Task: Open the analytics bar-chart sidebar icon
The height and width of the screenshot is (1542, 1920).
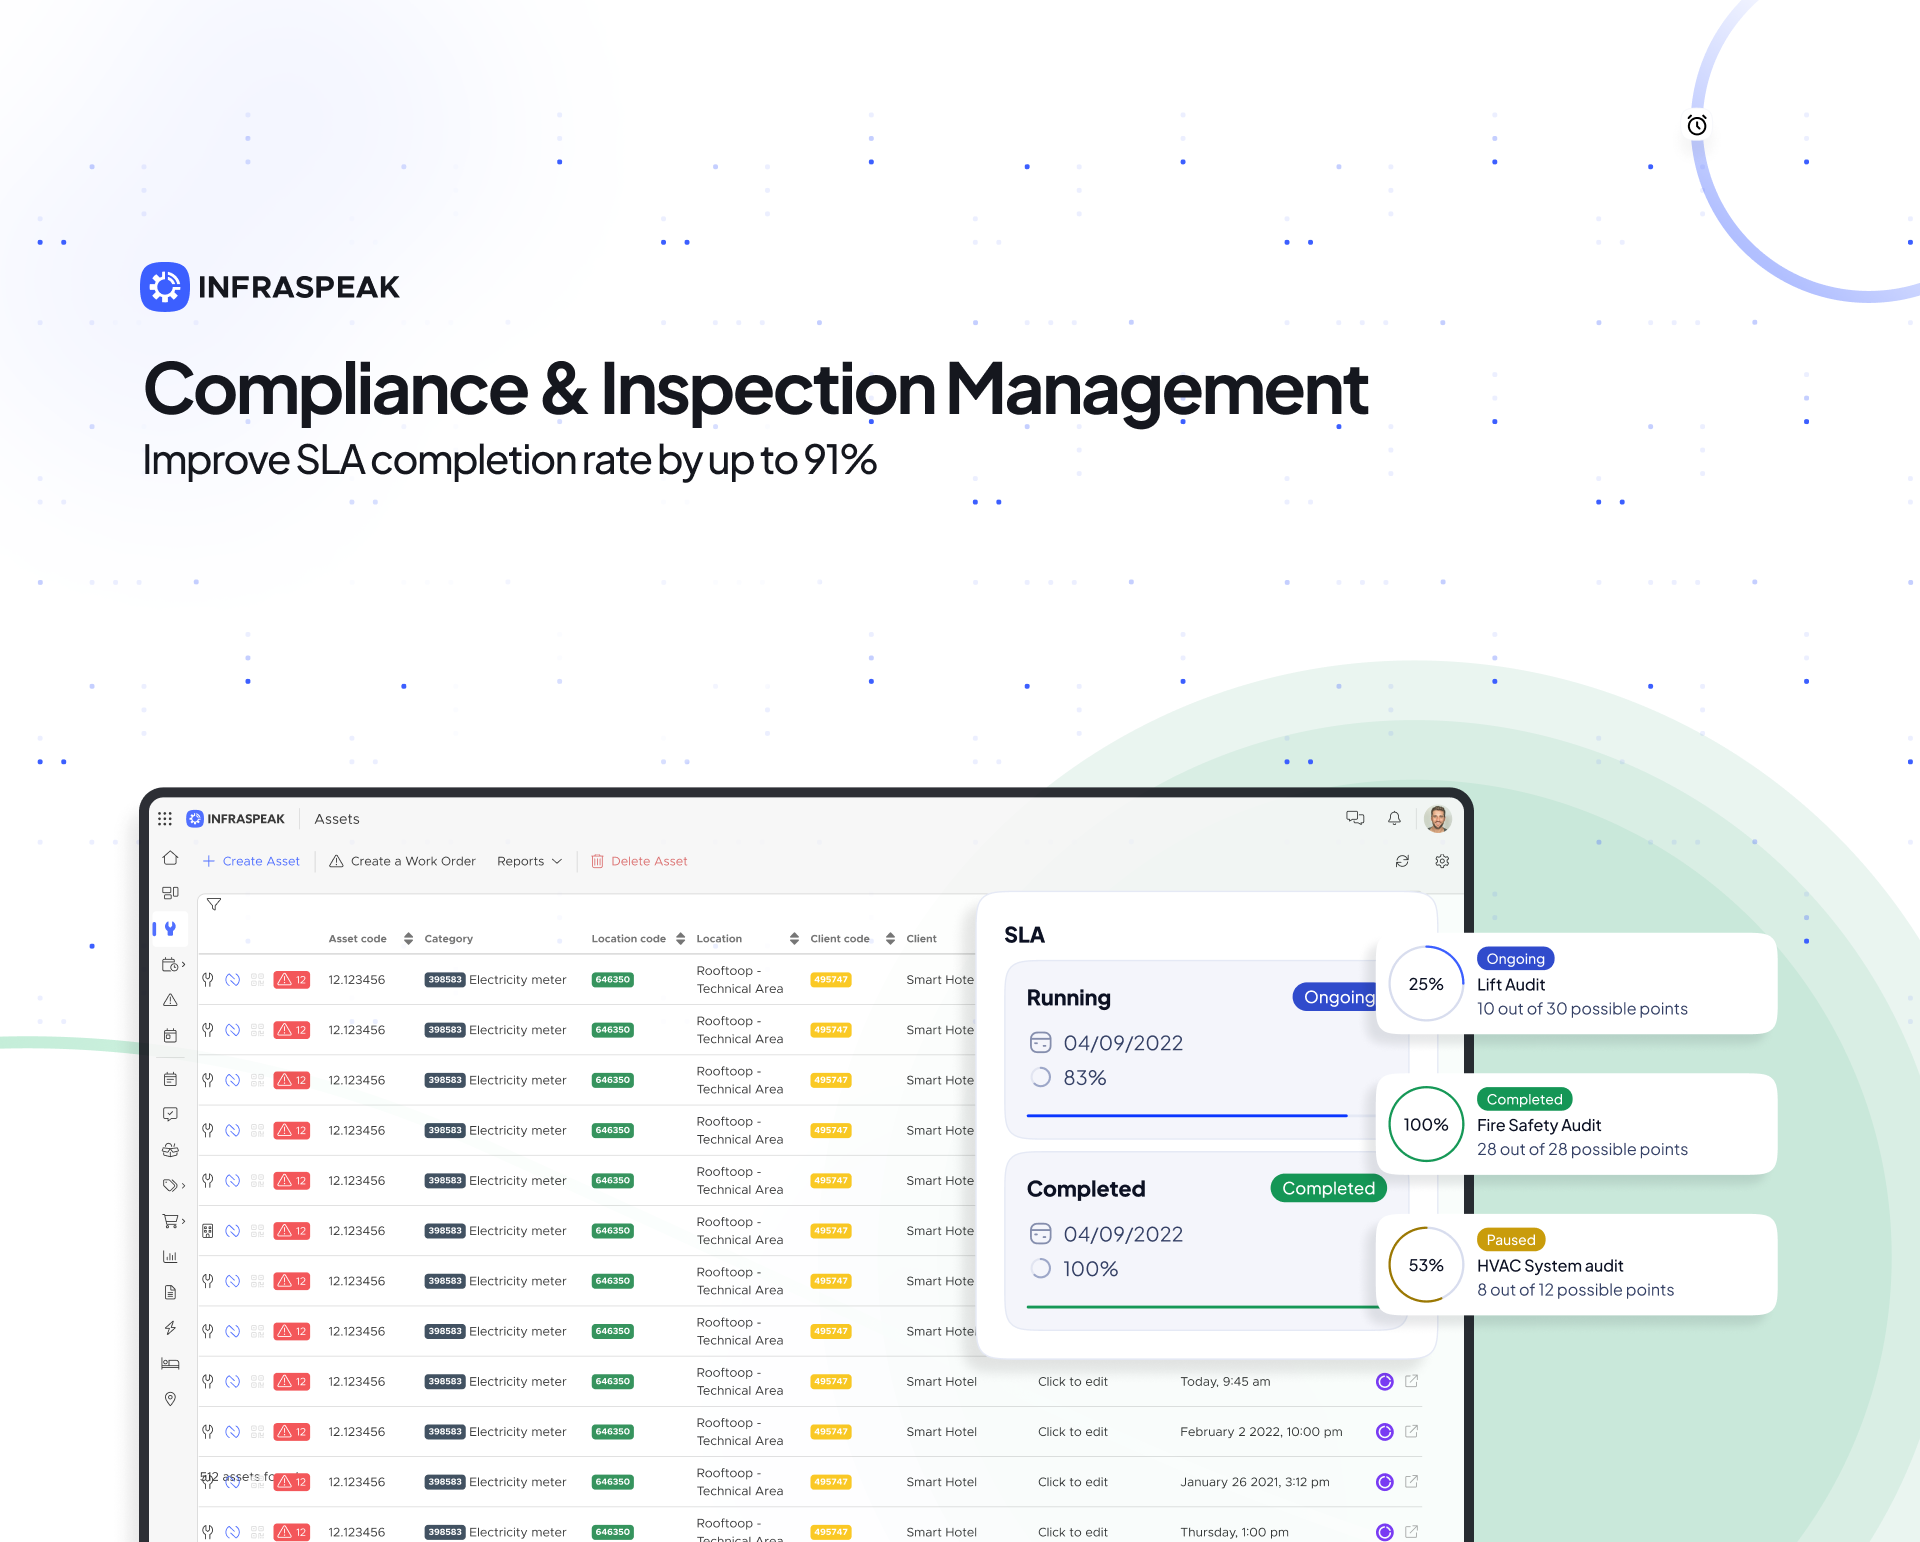Action: [170, 1256]
